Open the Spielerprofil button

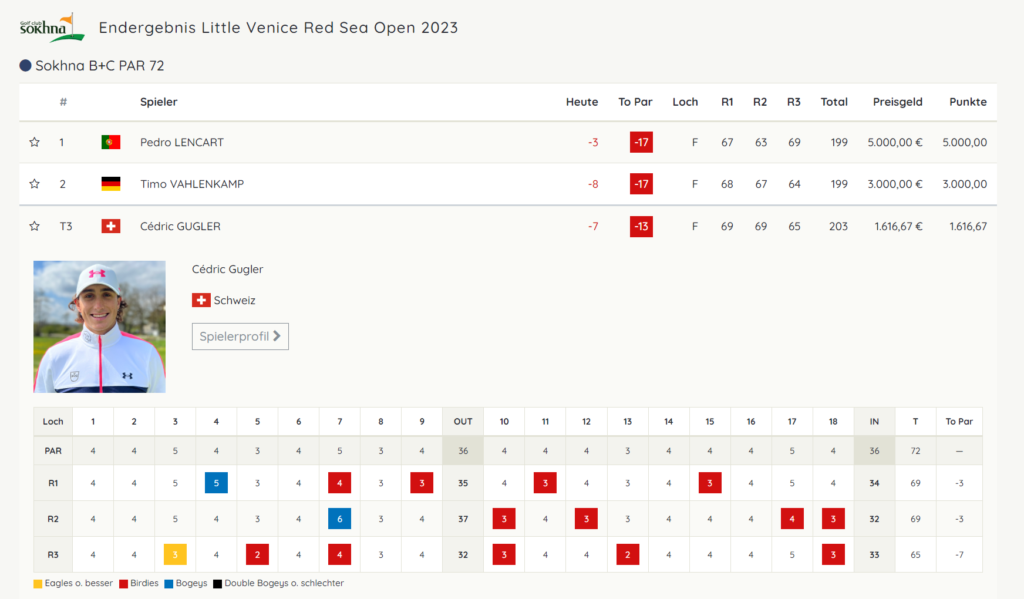(x=240, y=336)
